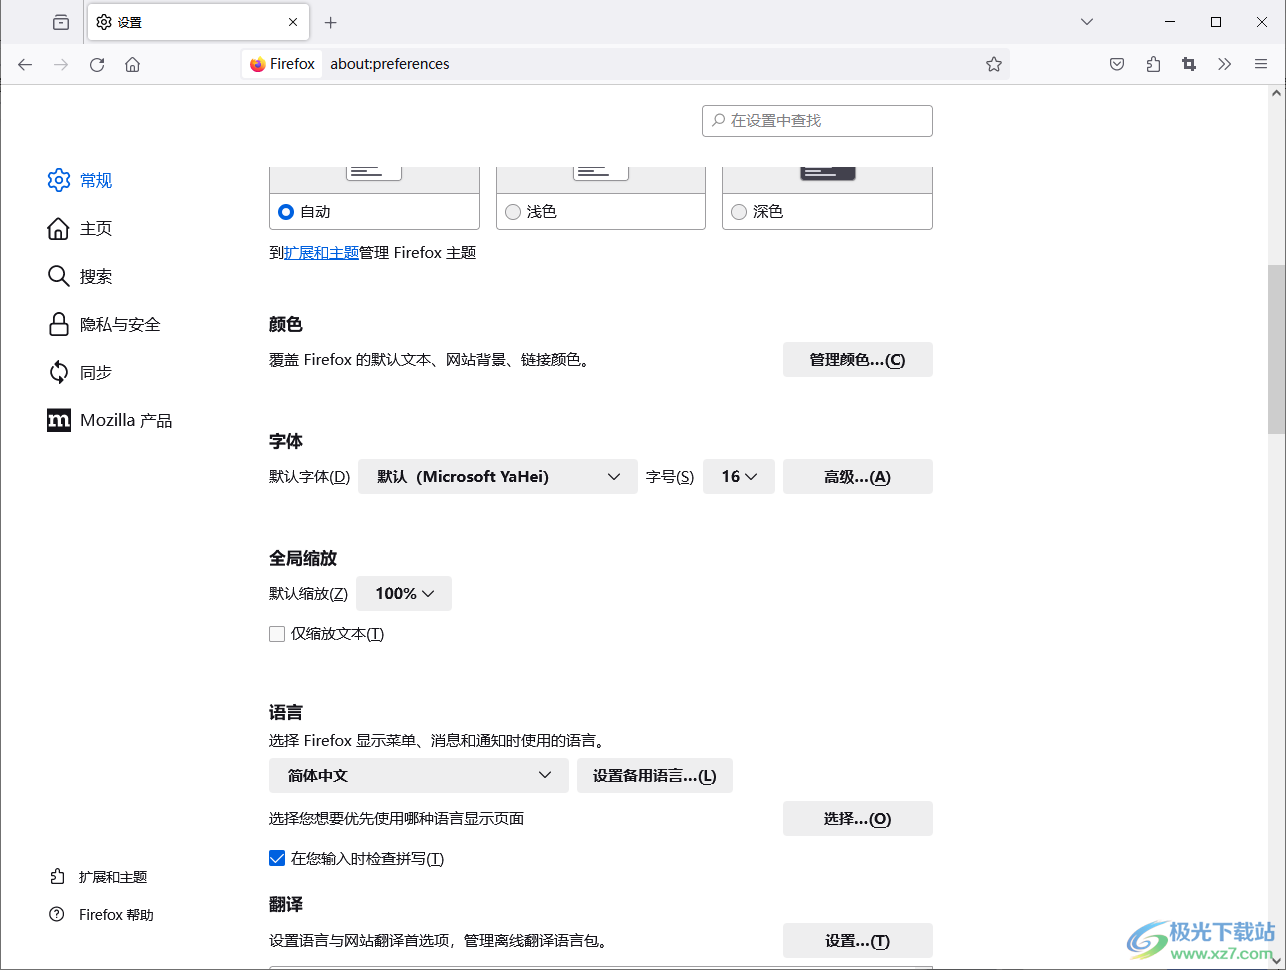Click the house icon beside 主页

pyautogui.click(x=59, y=228)
